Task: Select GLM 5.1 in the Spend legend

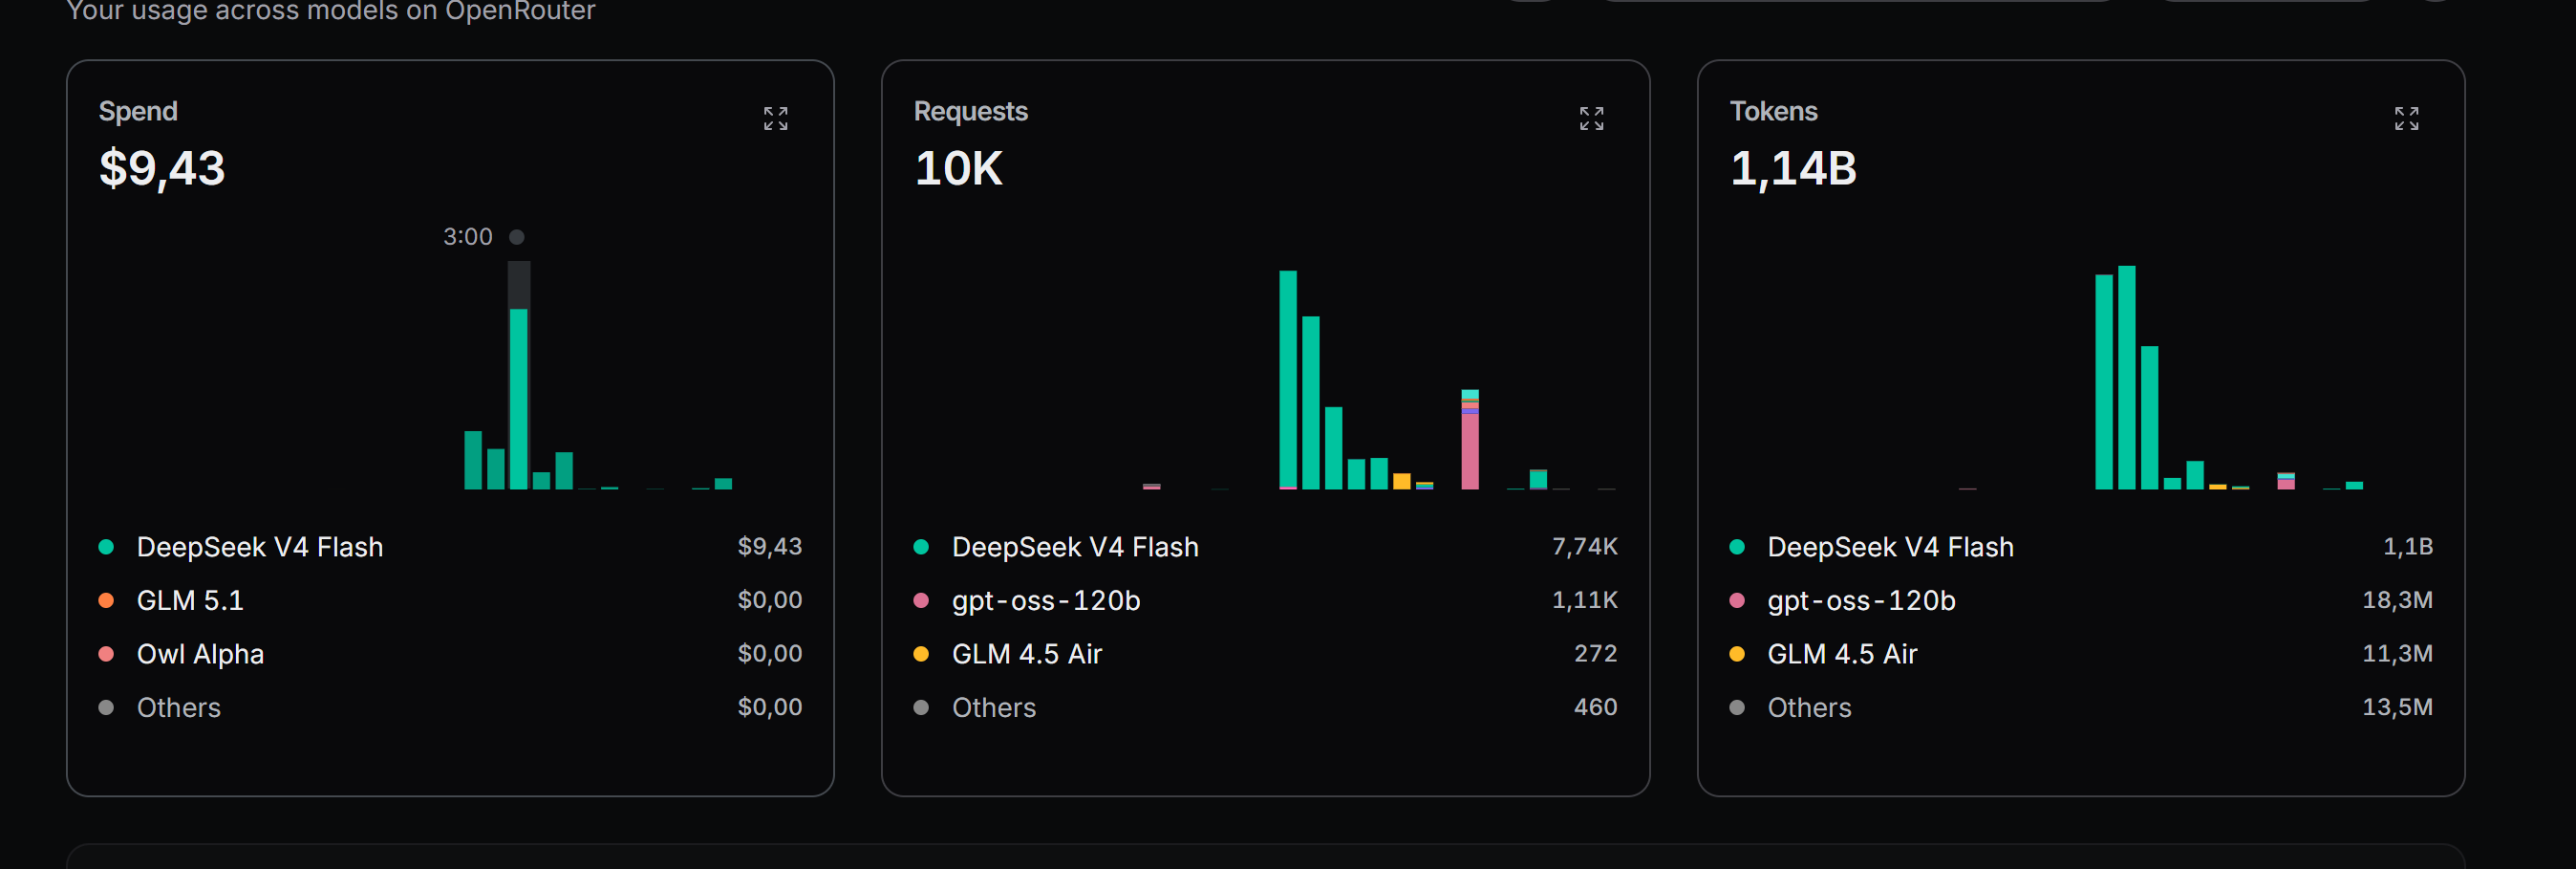Action: pyautogui.click(x=190, y=600)
